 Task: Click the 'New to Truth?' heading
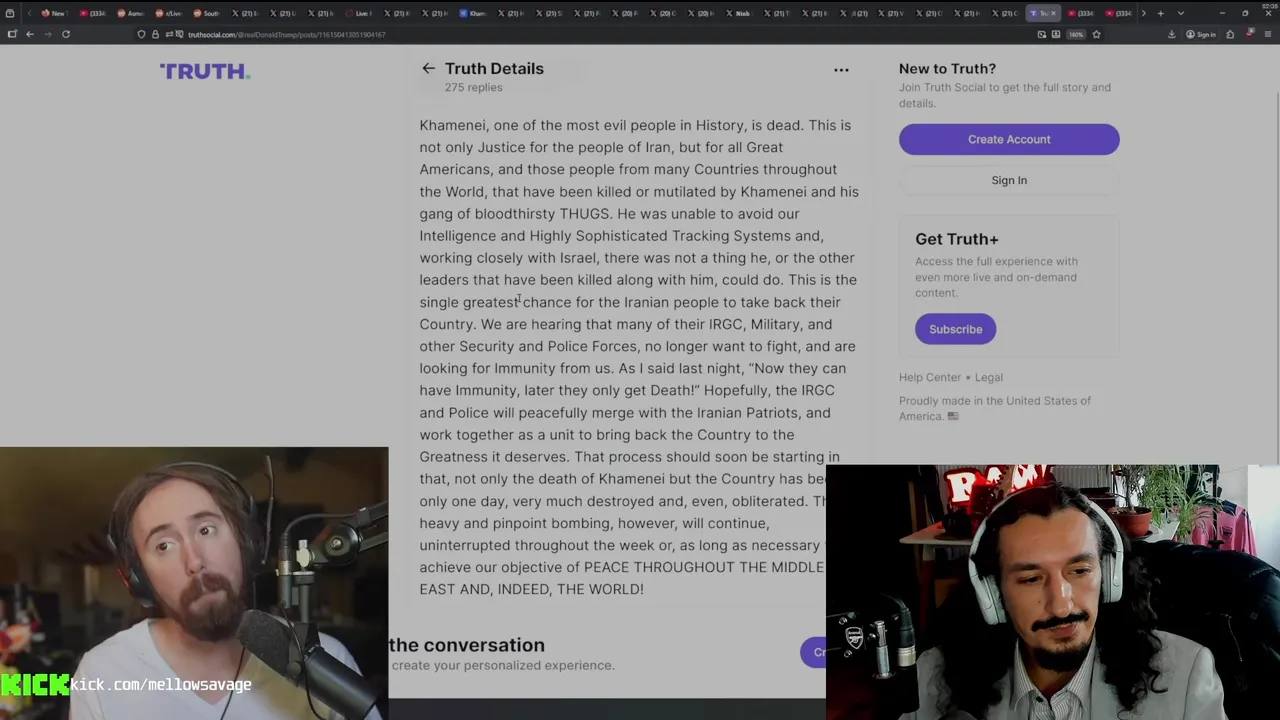click(x=947, y=68)
